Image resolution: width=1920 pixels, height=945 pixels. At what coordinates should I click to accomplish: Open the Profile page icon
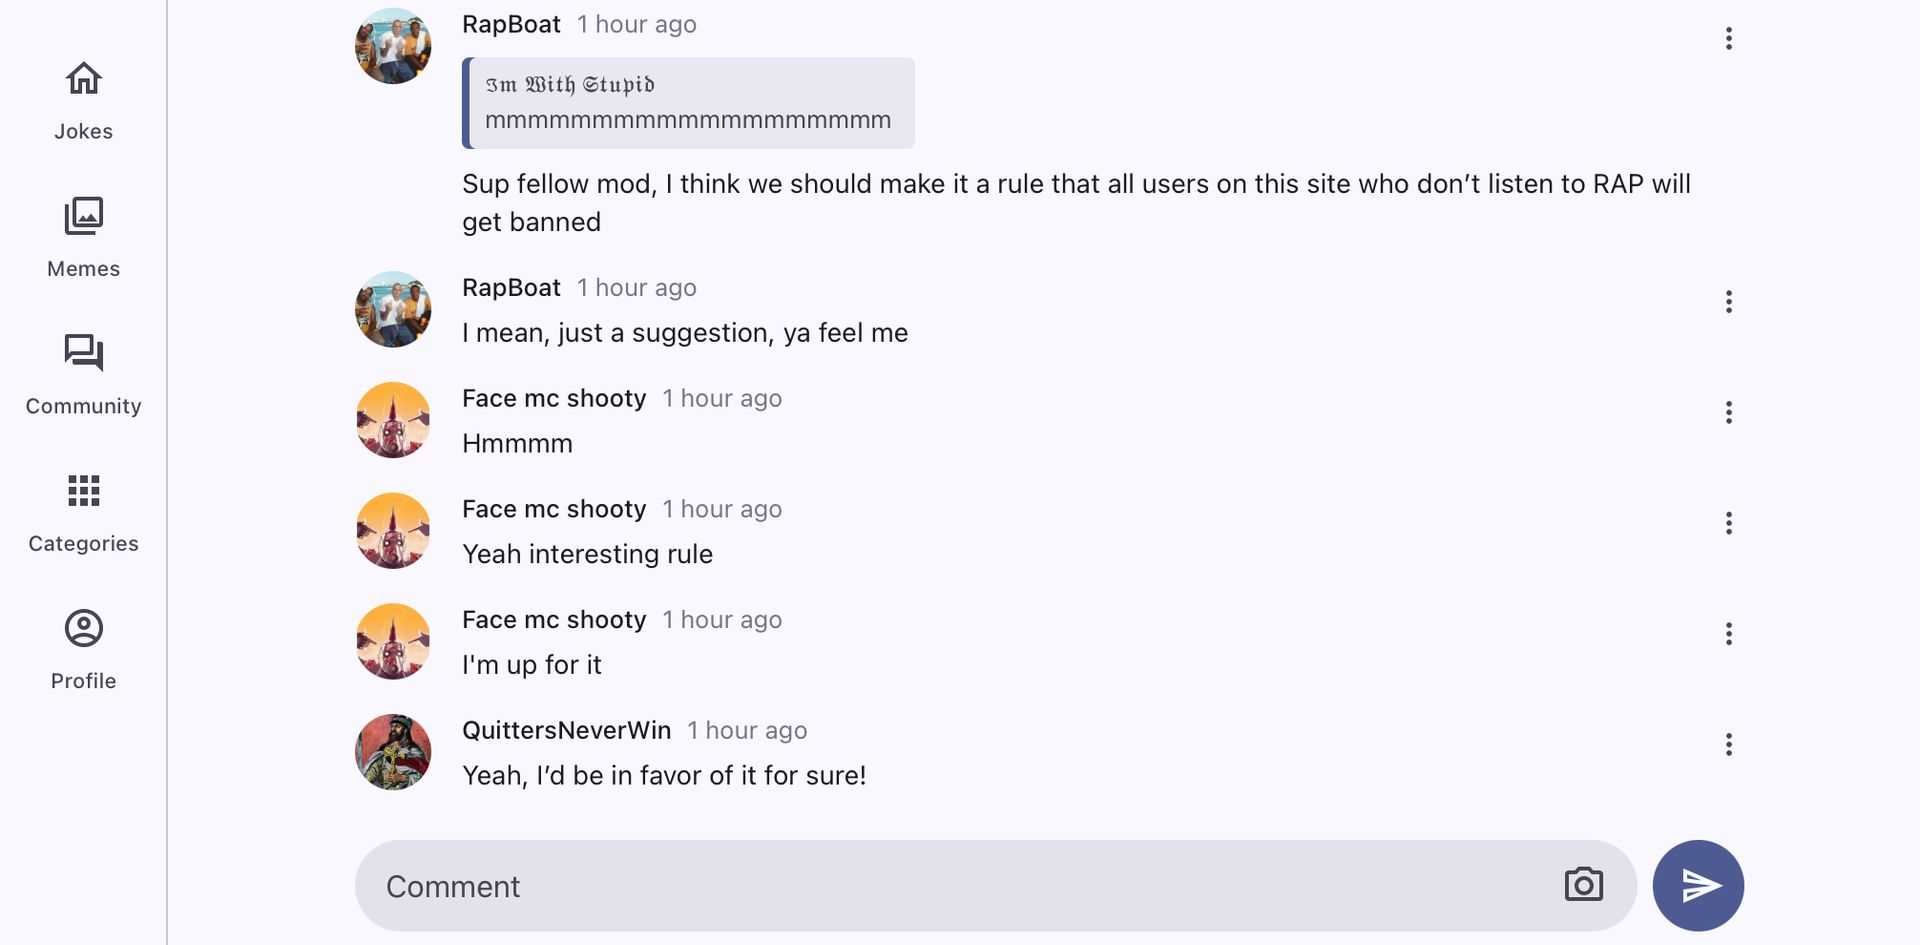pyautogui.click(x=83, y=628)
